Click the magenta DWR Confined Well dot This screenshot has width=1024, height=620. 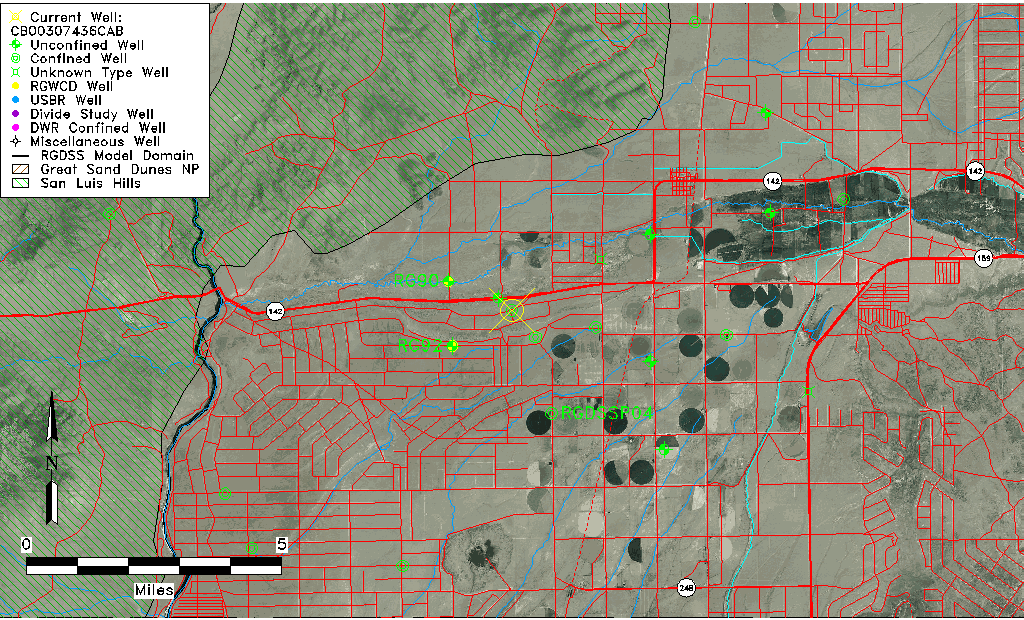(14, 128)
